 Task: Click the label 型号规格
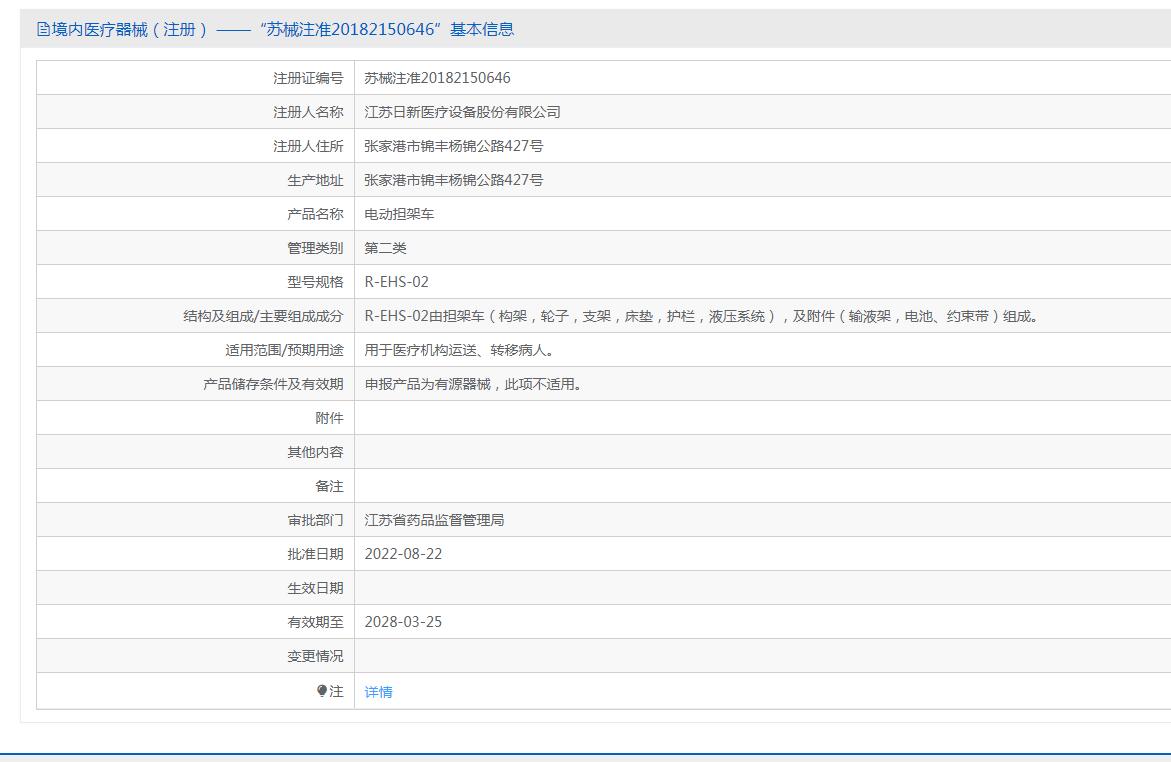click(315, 282)
